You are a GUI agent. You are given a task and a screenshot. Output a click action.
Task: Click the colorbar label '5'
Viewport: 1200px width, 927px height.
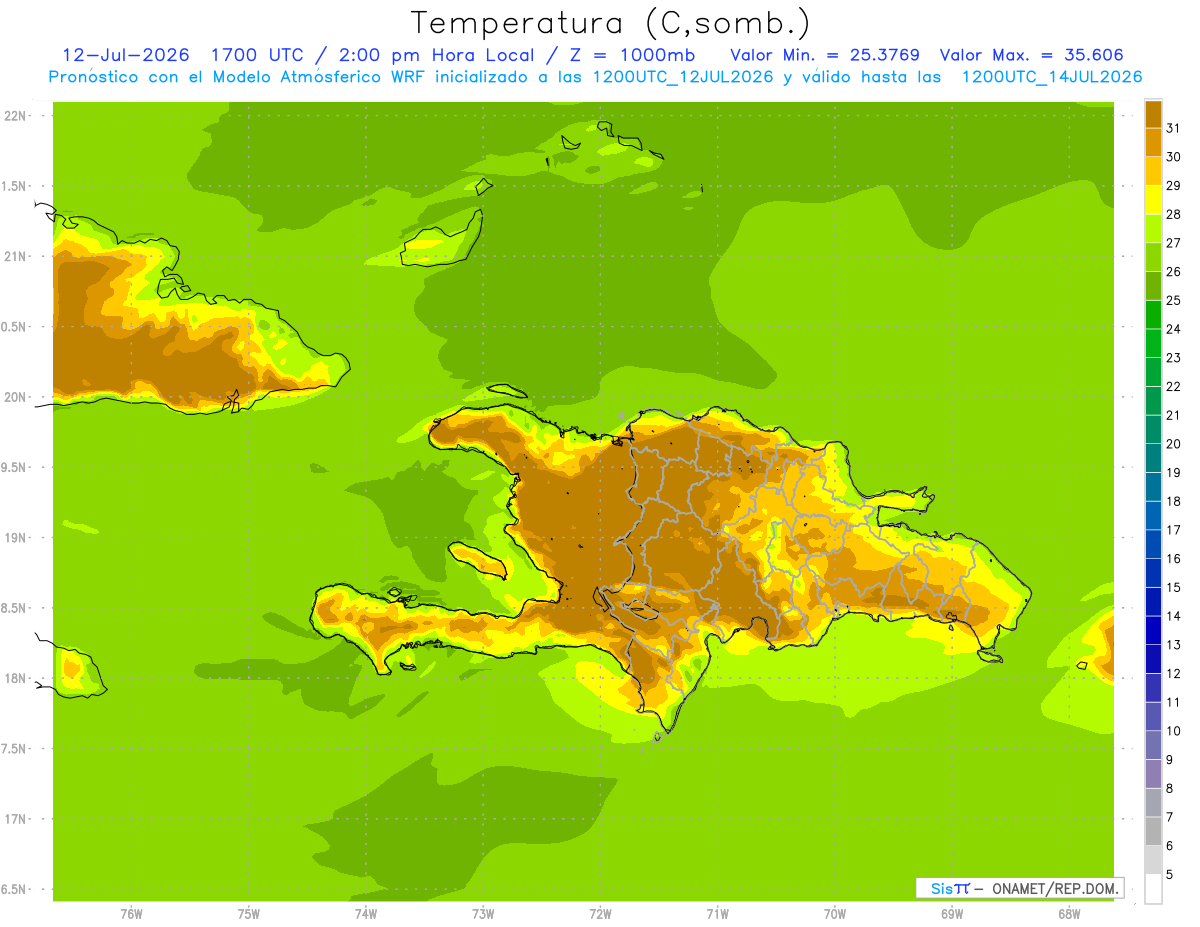pos(1170,875)
